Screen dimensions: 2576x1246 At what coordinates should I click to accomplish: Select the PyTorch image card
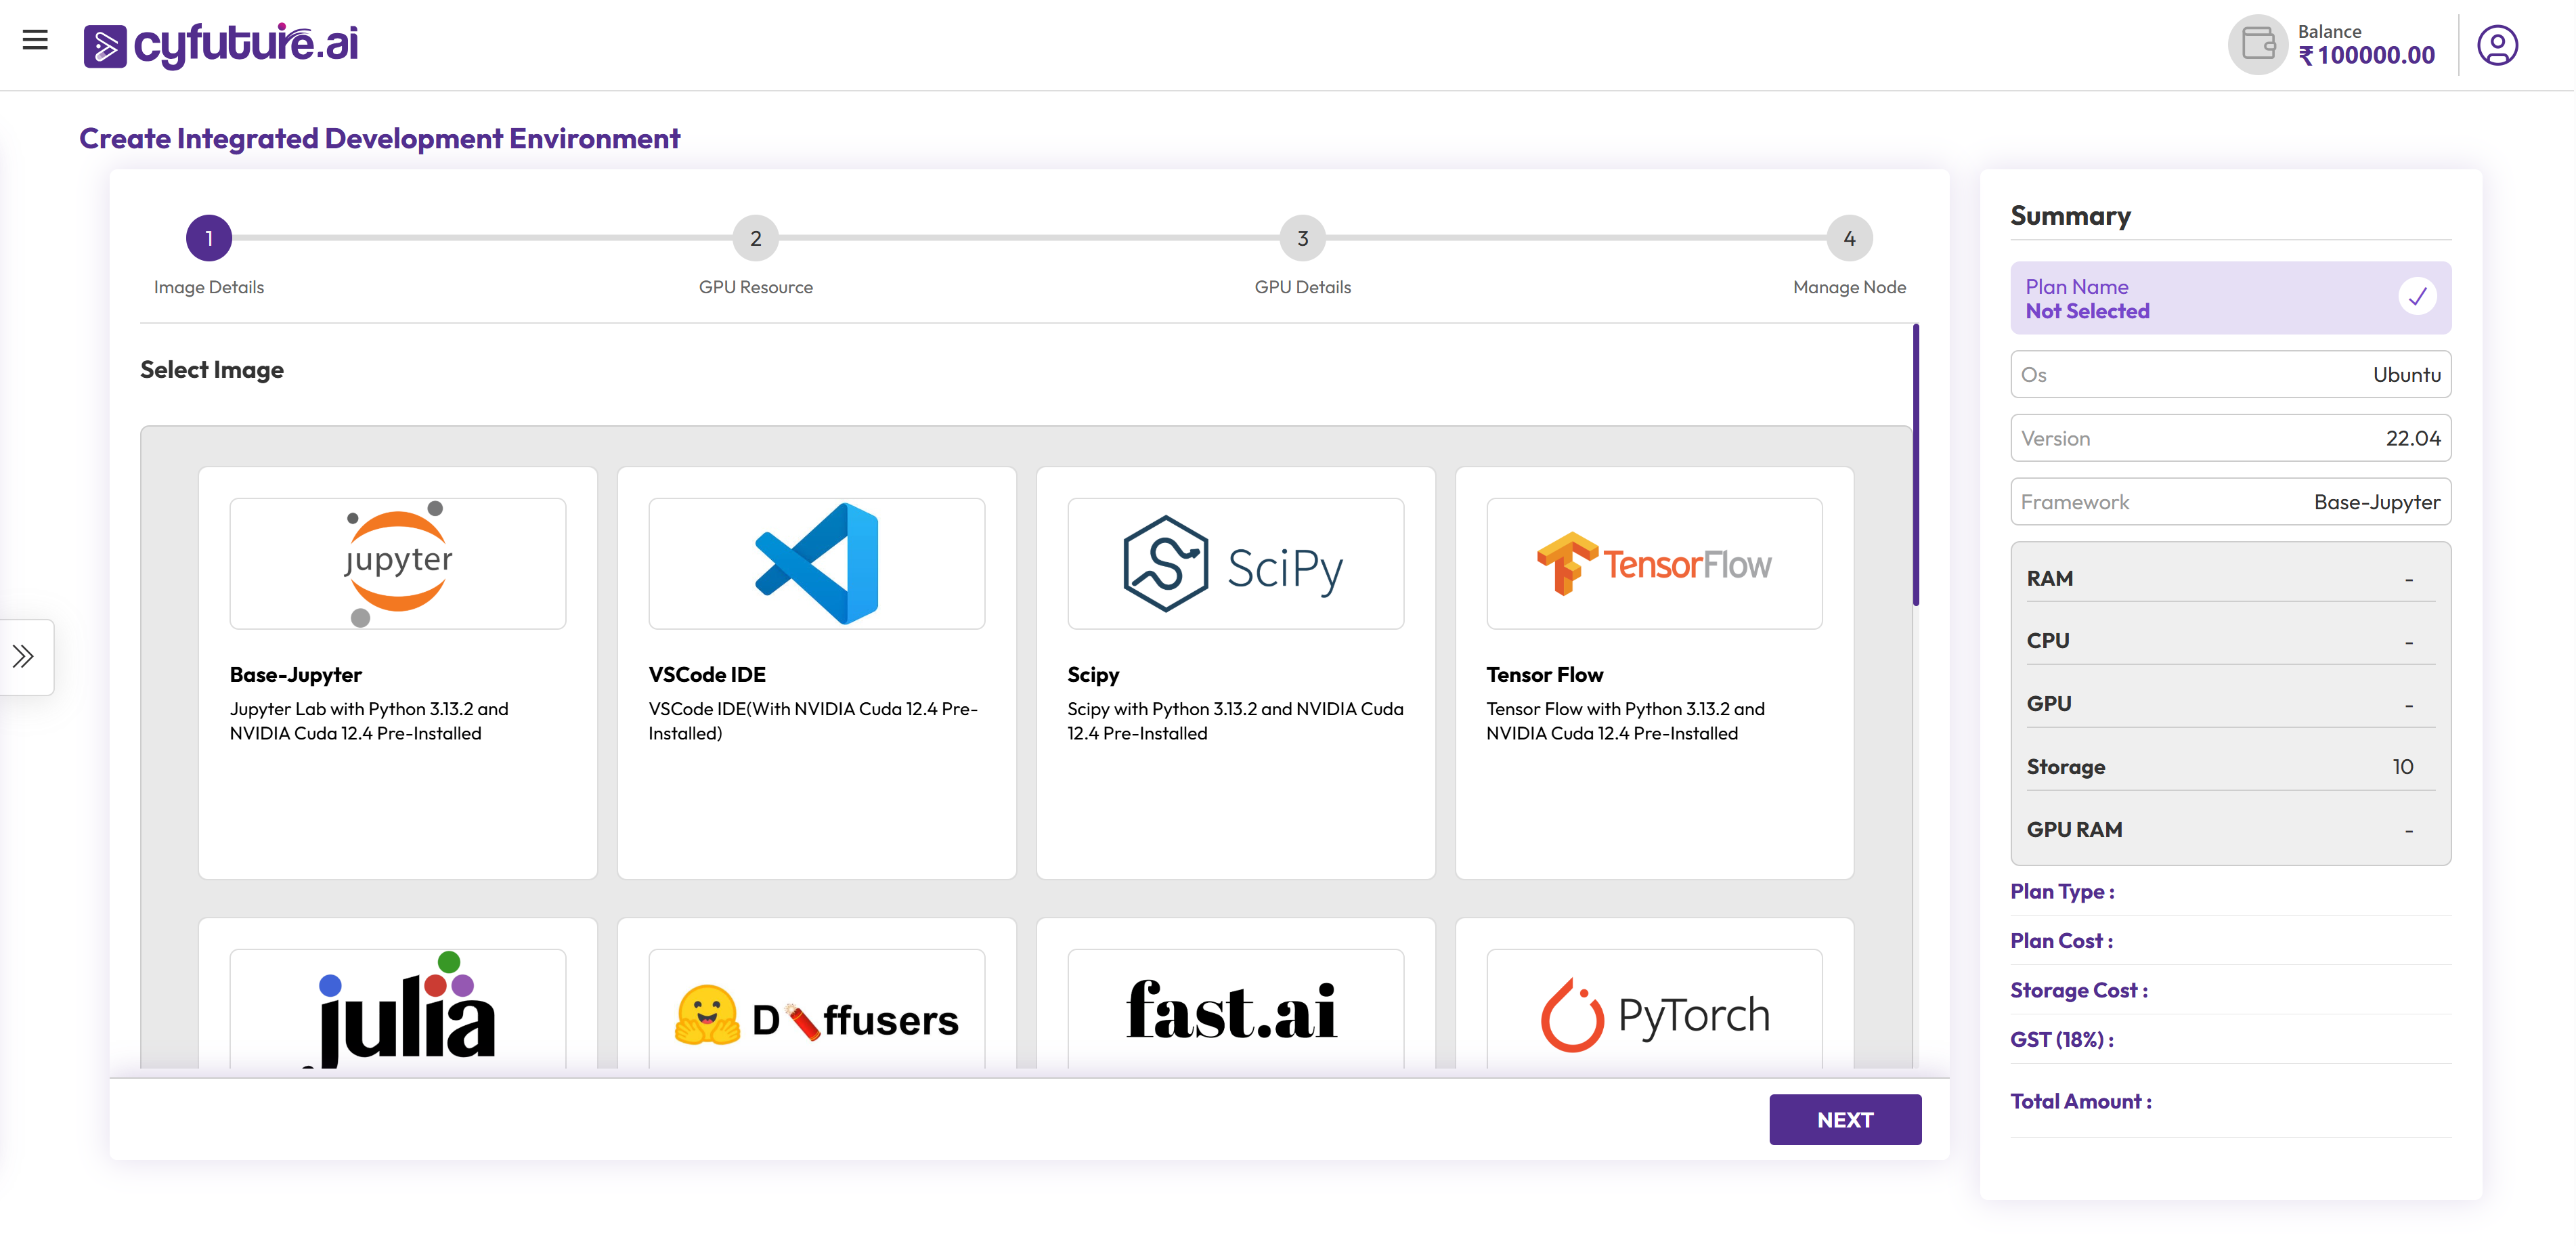[1654, 1015]
